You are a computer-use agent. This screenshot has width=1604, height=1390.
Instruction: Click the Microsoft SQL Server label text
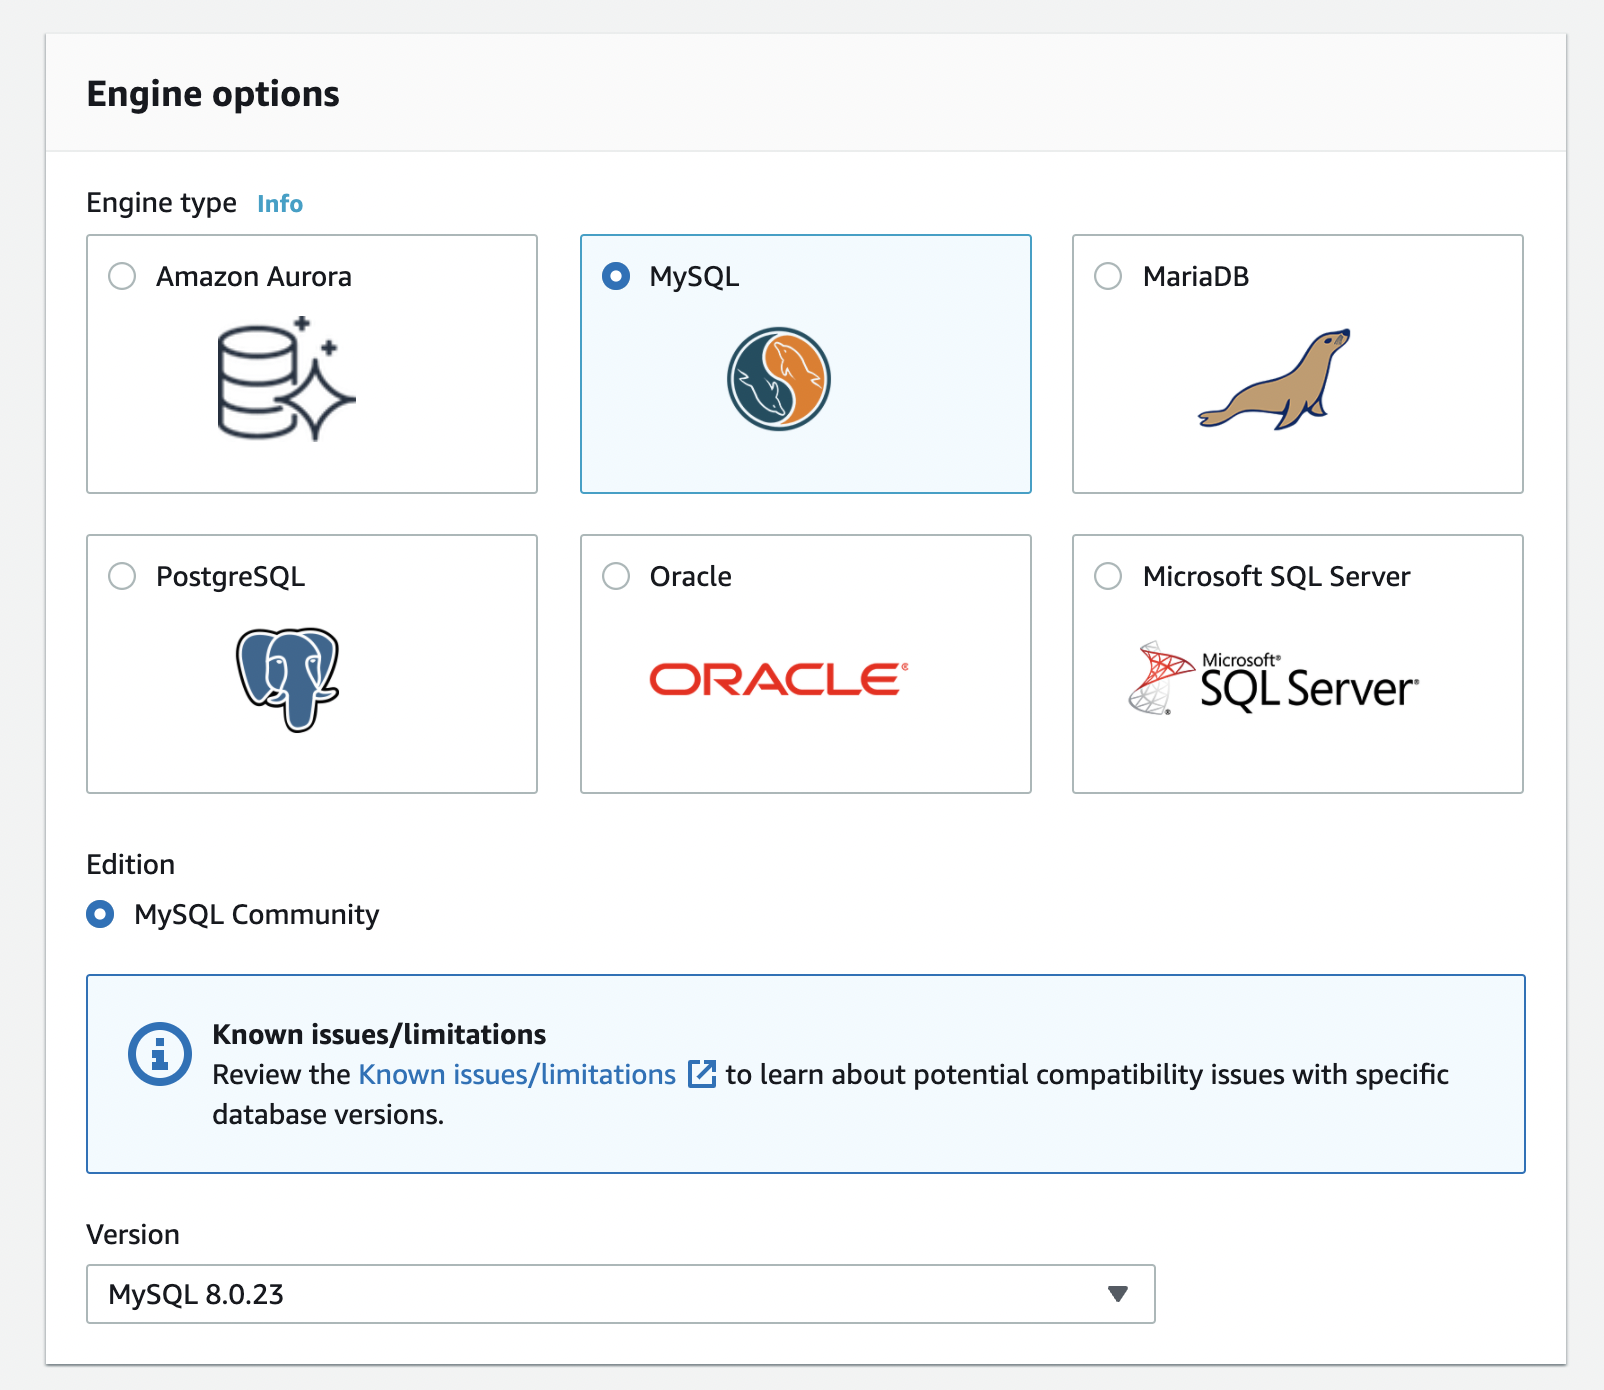[x=1277, y=576]
